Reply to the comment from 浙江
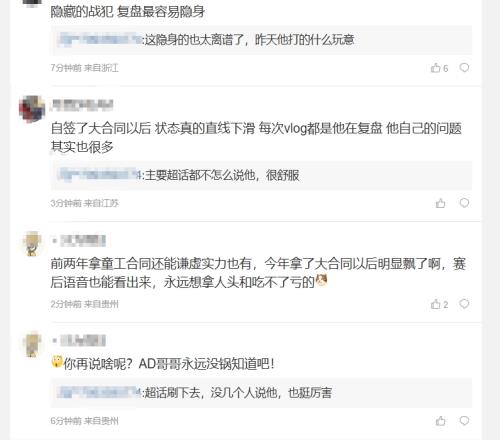The image size is (500, 440). (x=464, y=68)
